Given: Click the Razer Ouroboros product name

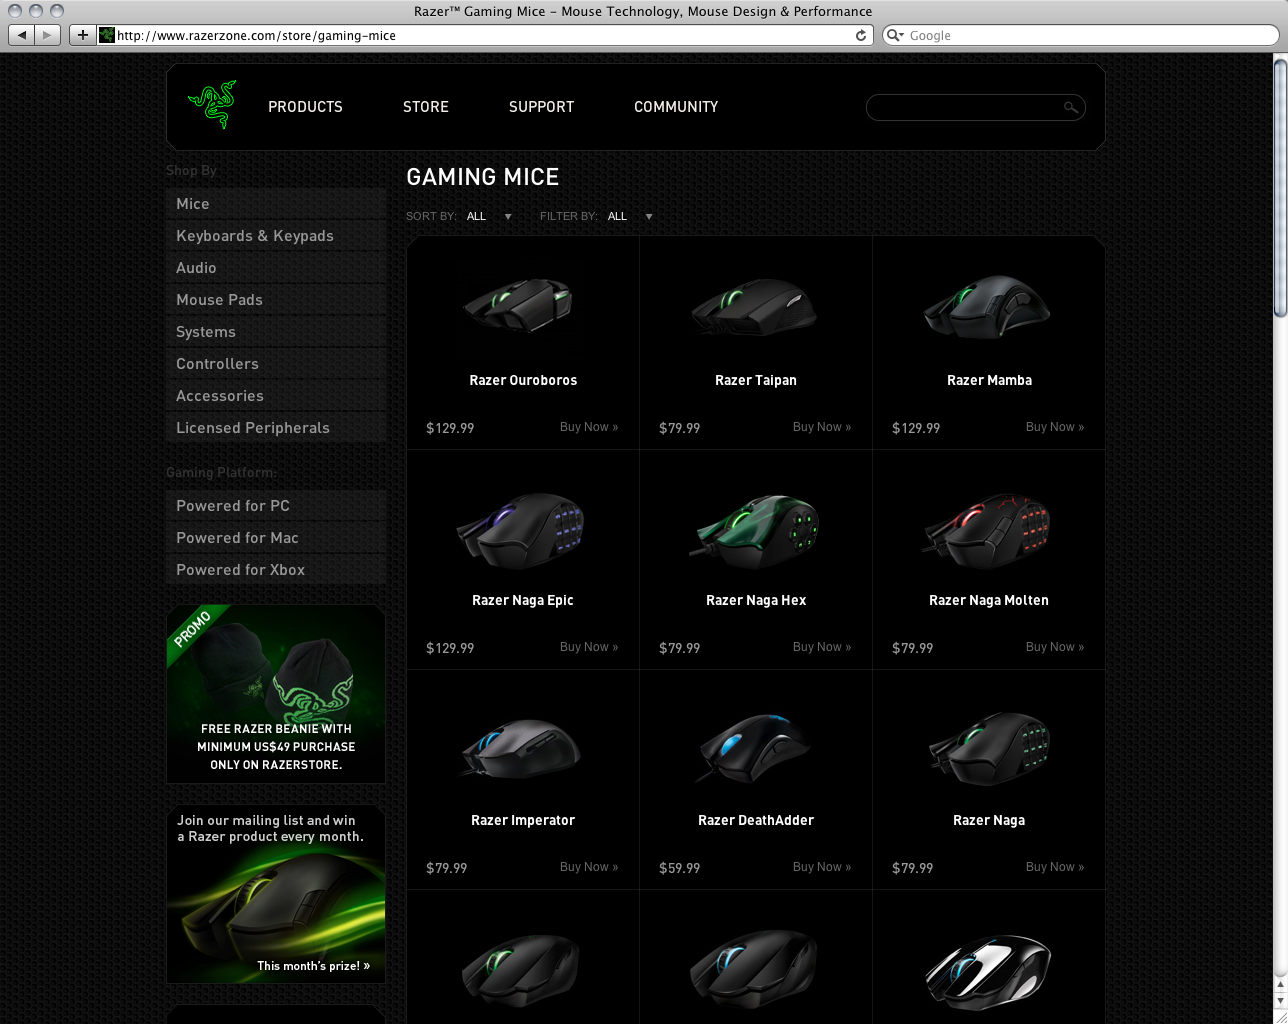Looking at the screenshot, I should 523,380.
